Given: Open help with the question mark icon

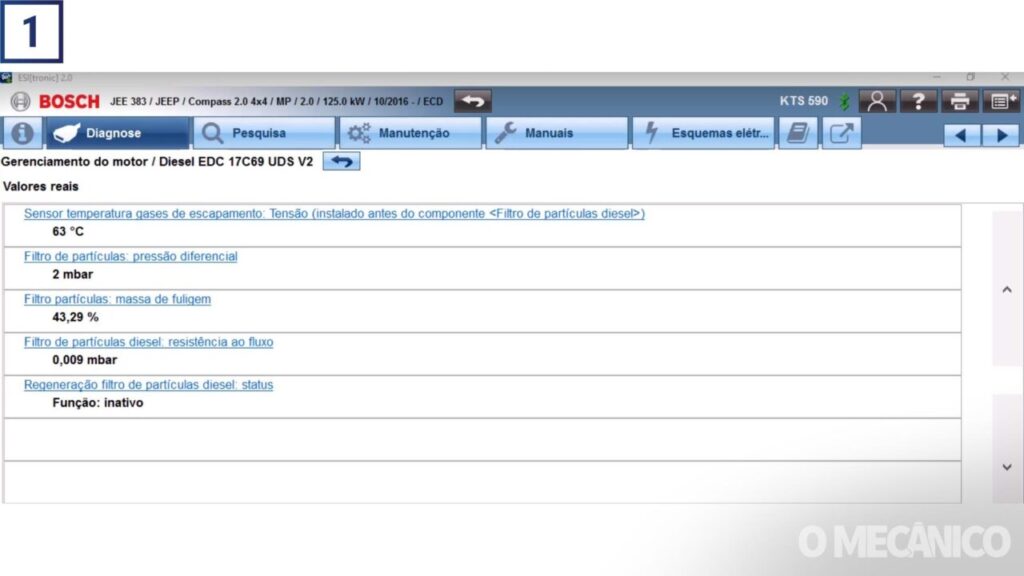Looking at the screenshot, I should pos(918,101).
